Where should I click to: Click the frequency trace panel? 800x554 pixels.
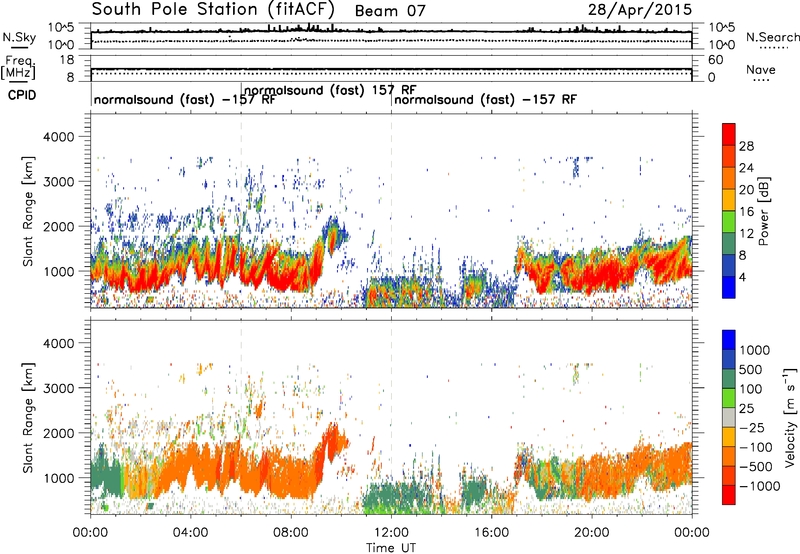coord(391,68)
